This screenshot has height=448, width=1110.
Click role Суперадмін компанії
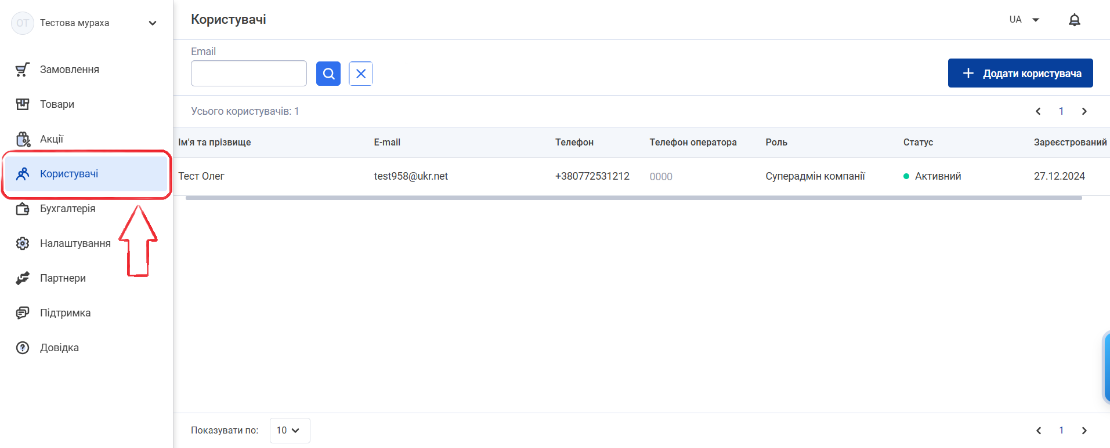click(x=816, y=176)
